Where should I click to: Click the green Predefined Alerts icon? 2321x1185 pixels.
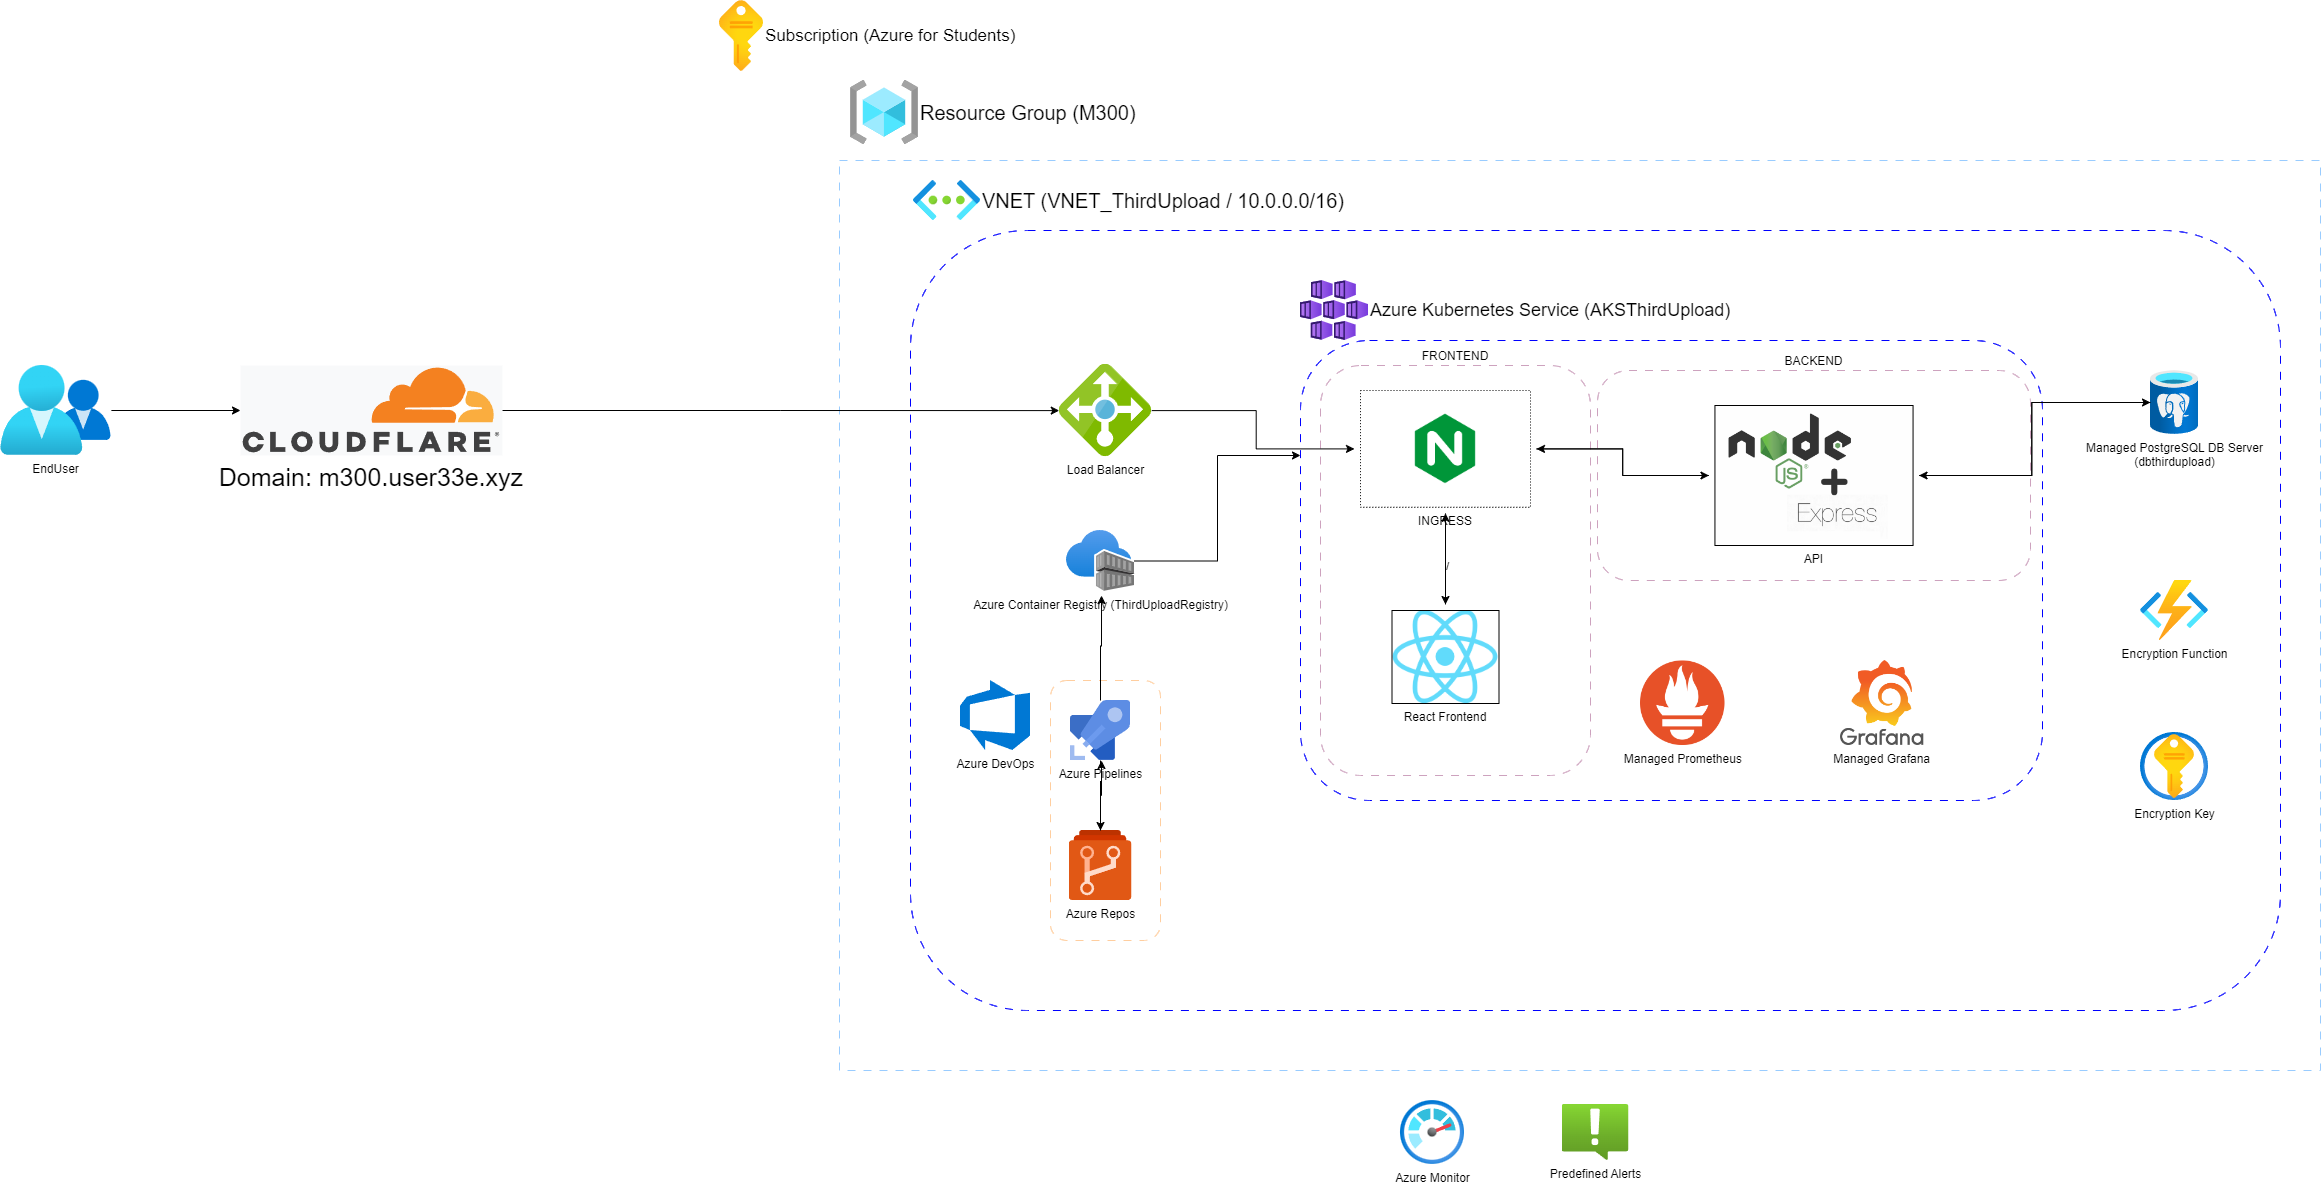tap(1595, 1132)
